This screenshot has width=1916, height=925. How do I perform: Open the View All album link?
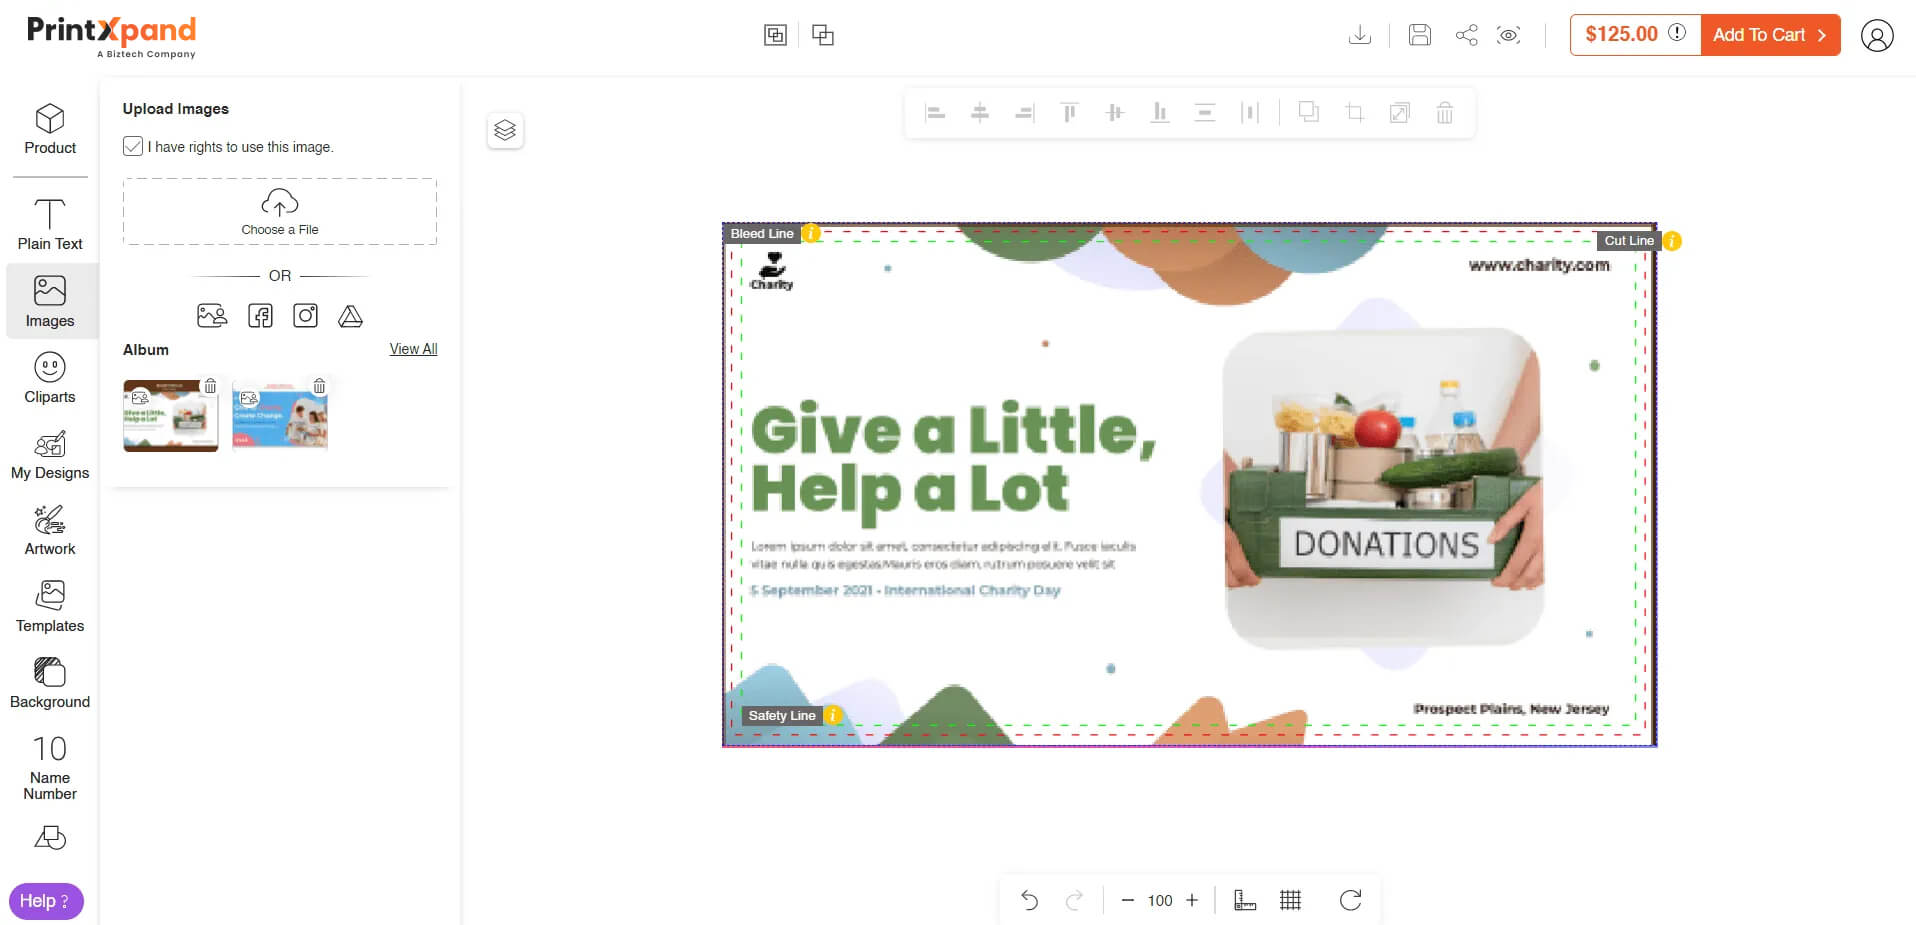tap(413, 349)
